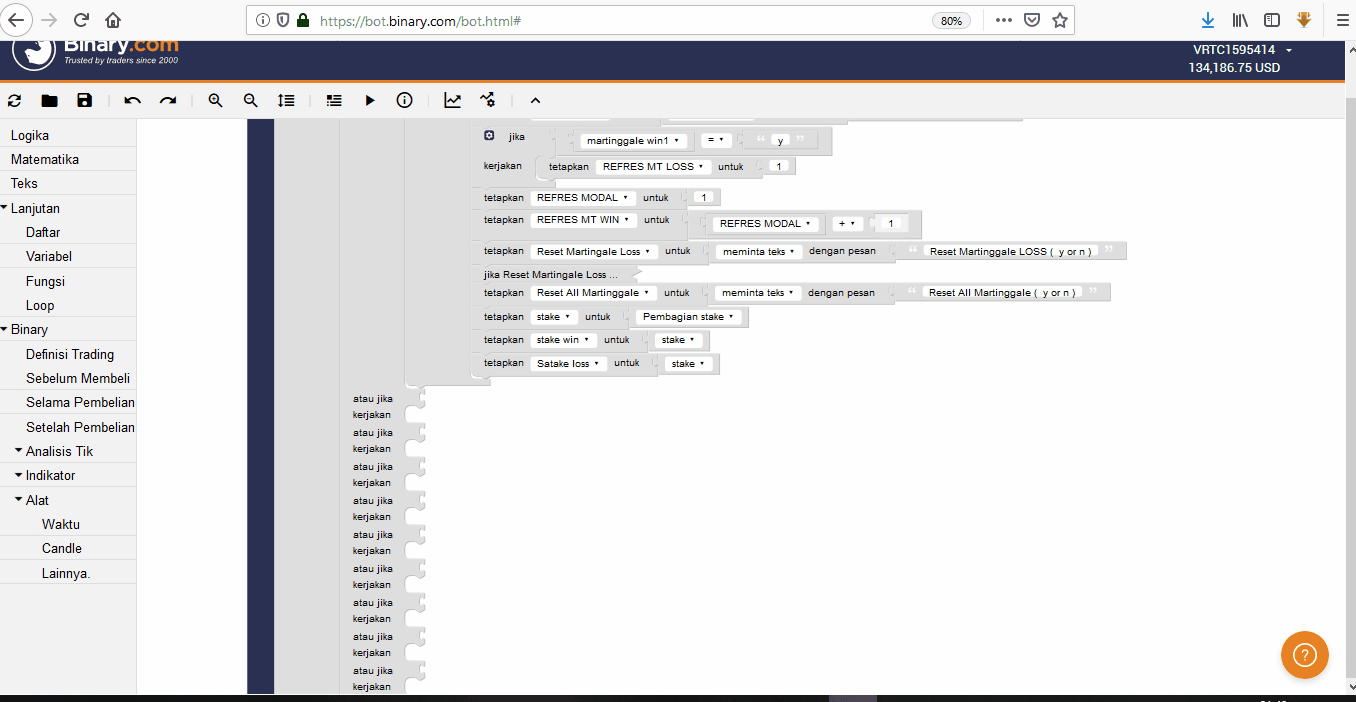Select Definisi Trading in toolbox
Image resolution: width=1356 pixels, height=702 pixels.
[x=68, y=354]
